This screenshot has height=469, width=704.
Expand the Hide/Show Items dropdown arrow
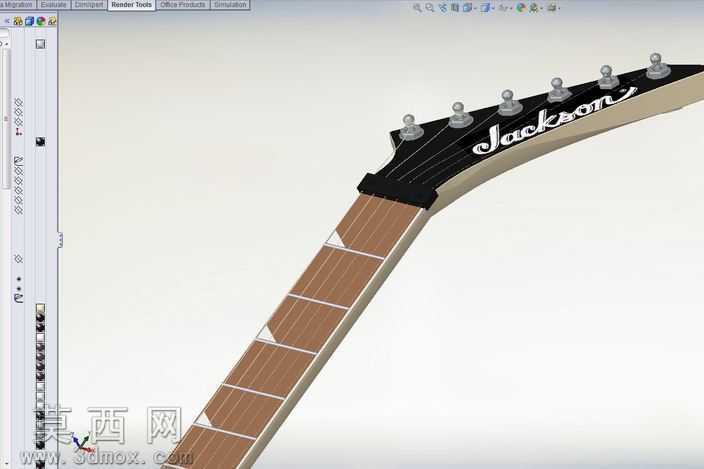(x=511, y=8)
